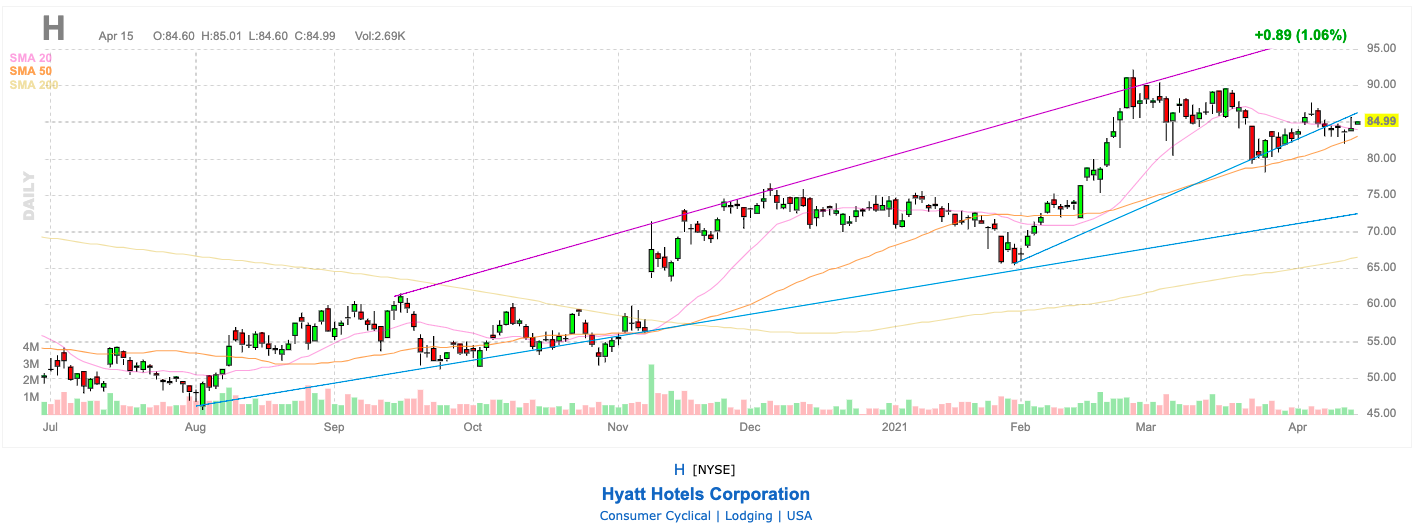Click the 70.00 price axis label
This screenshot has height=525, width=1416.
point(1382,231)
